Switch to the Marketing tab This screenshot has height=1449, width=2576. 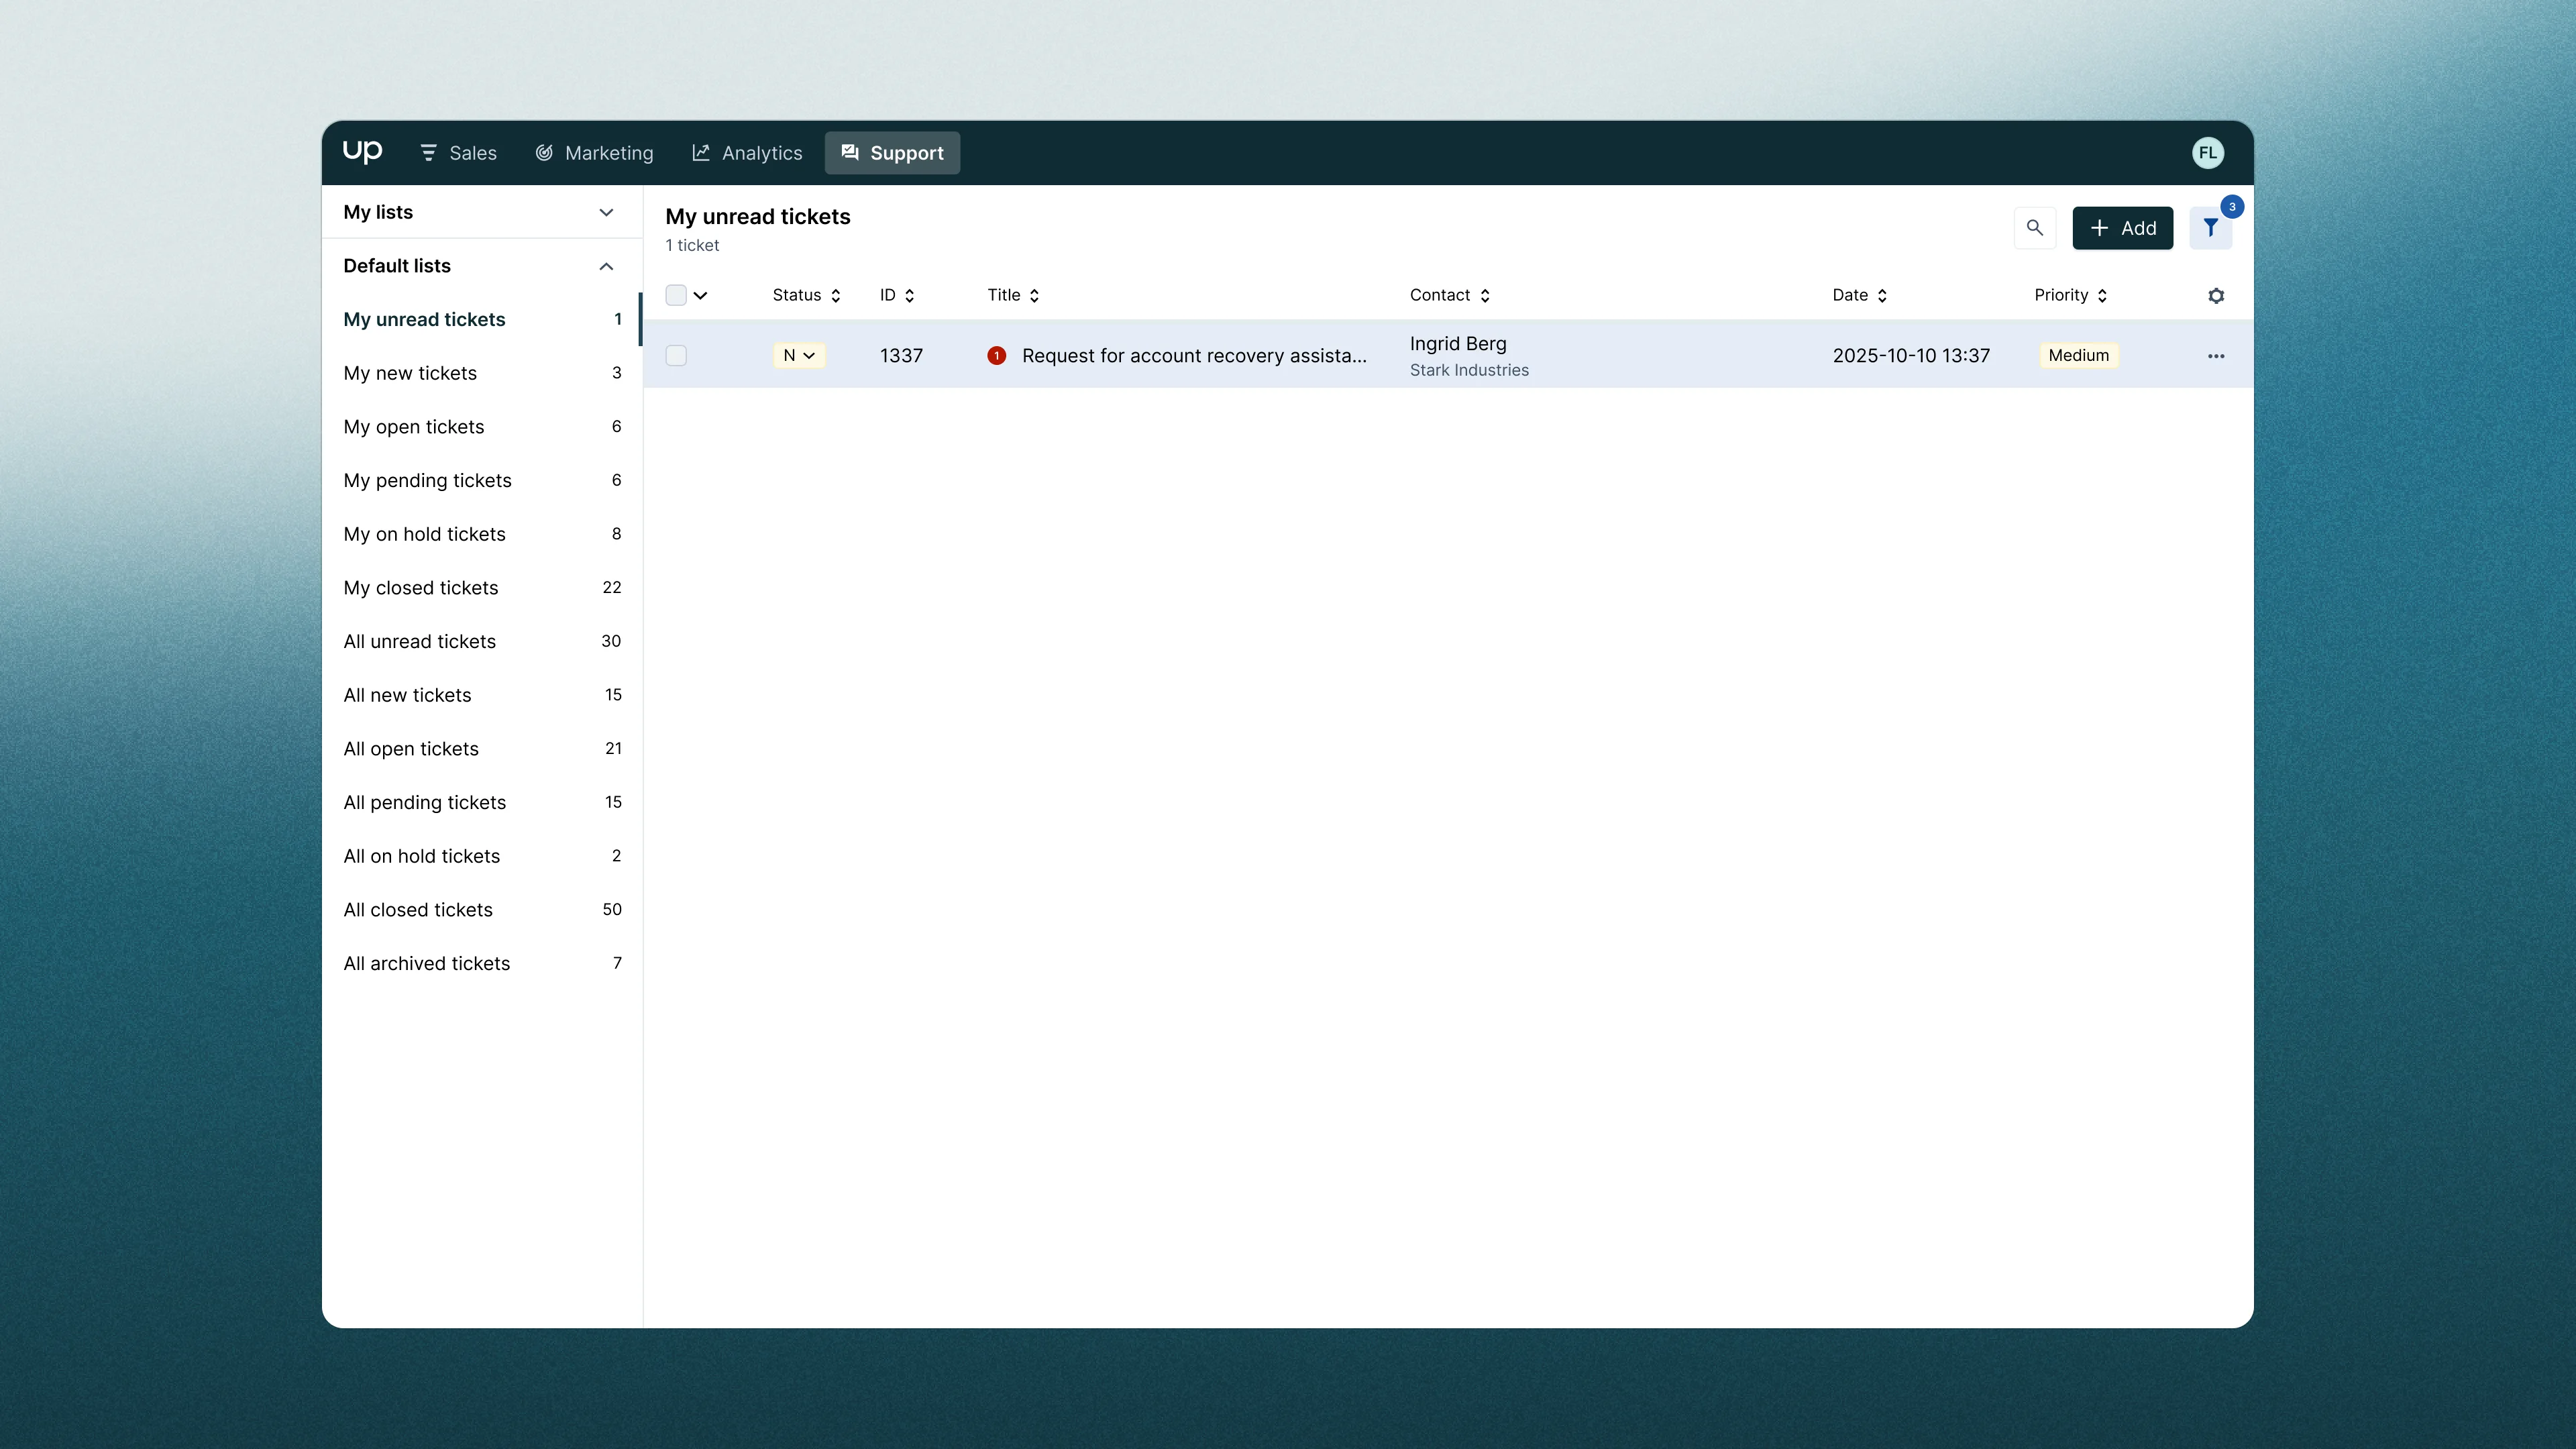click(x=594, y=153)
